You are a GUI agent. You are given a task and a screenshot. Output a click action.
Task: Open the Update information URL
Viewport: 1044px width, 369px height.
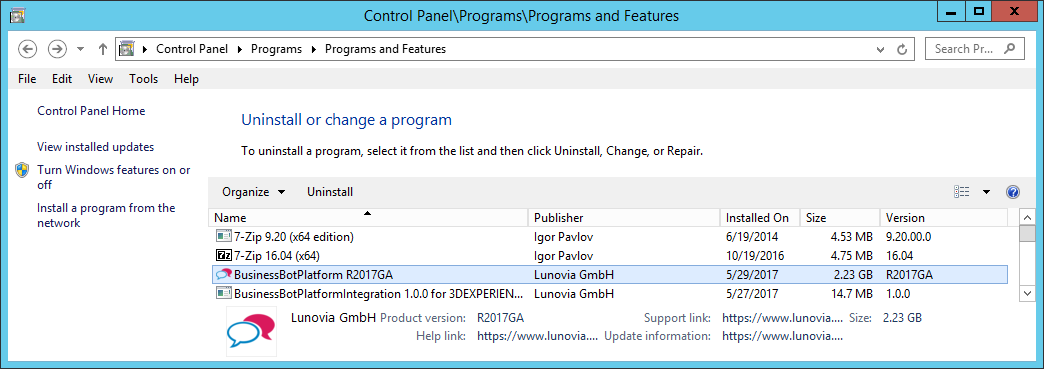coord(782,336)
